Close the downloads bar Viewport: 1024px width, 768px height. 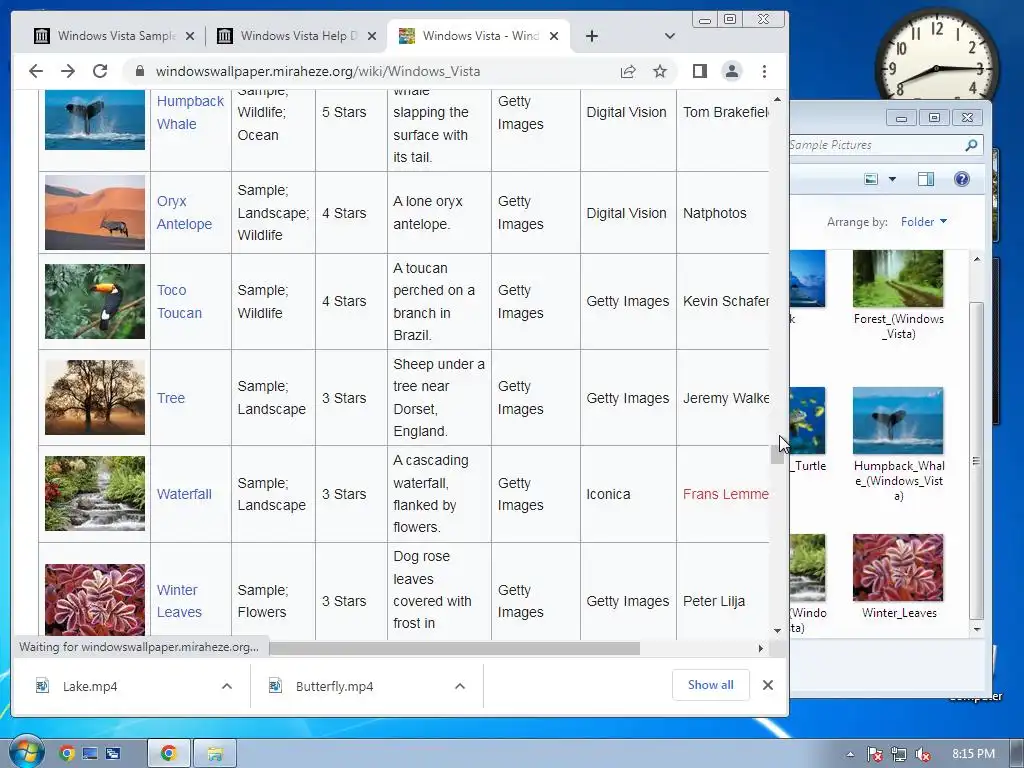tap(768, 685)
